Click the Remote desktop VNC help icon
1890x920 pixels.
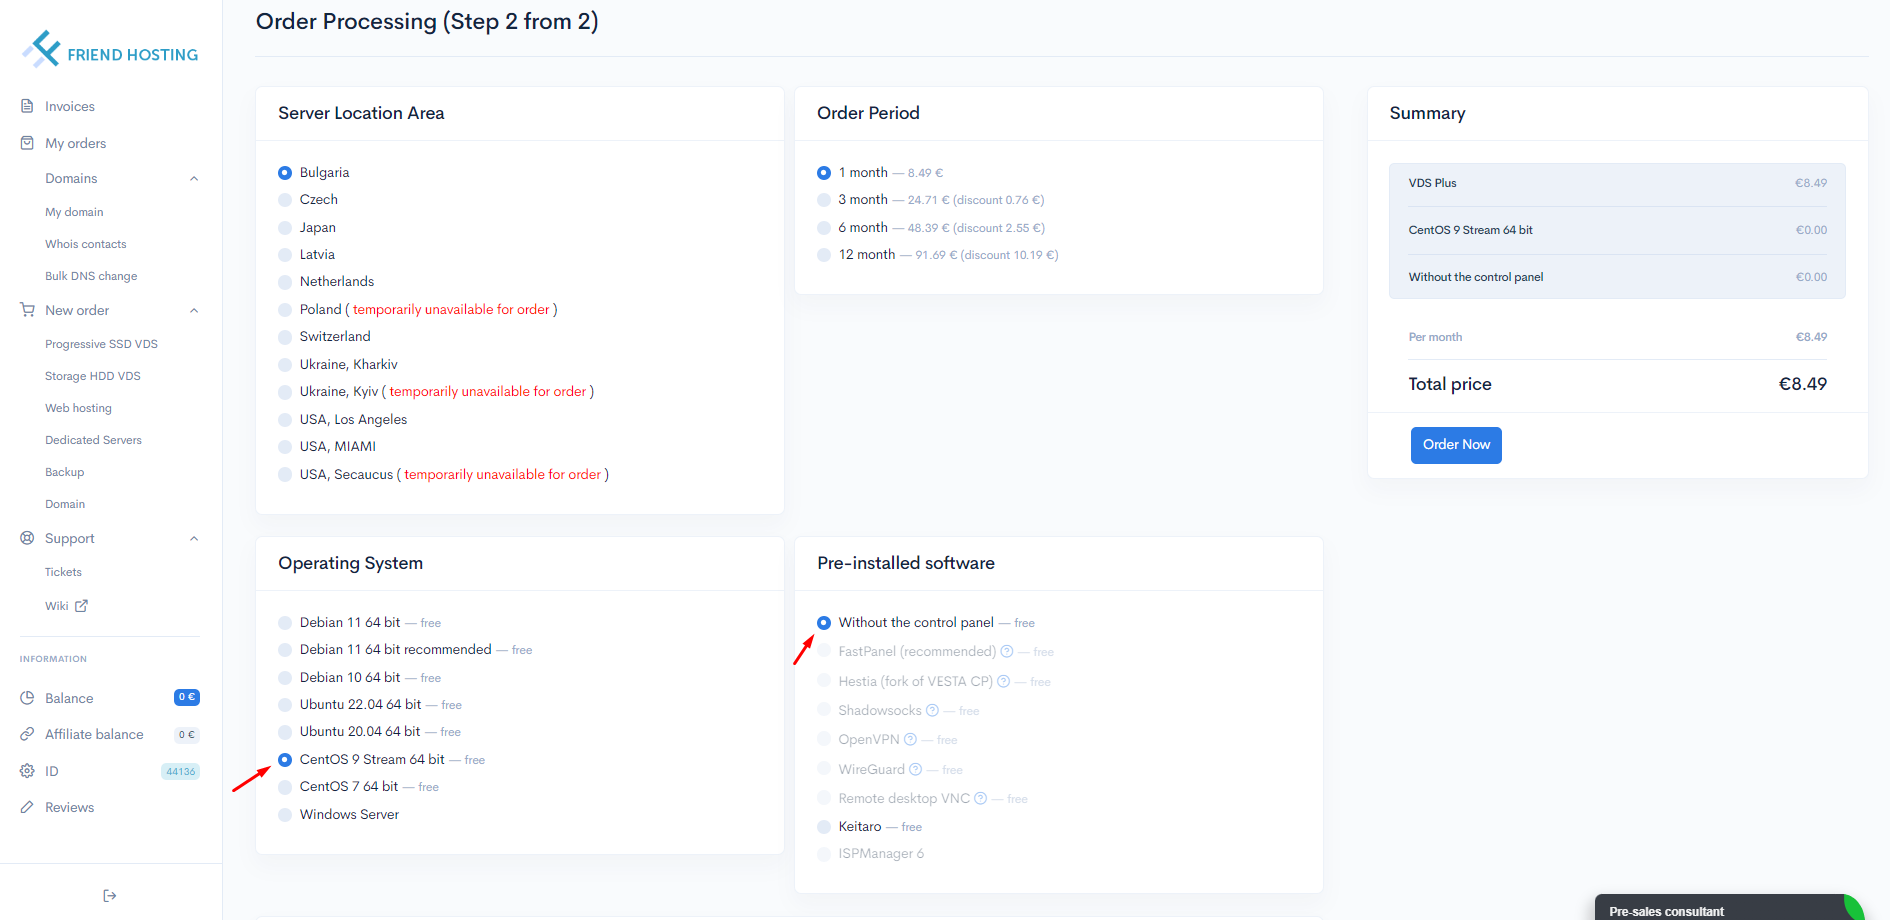tap(980, 799)
